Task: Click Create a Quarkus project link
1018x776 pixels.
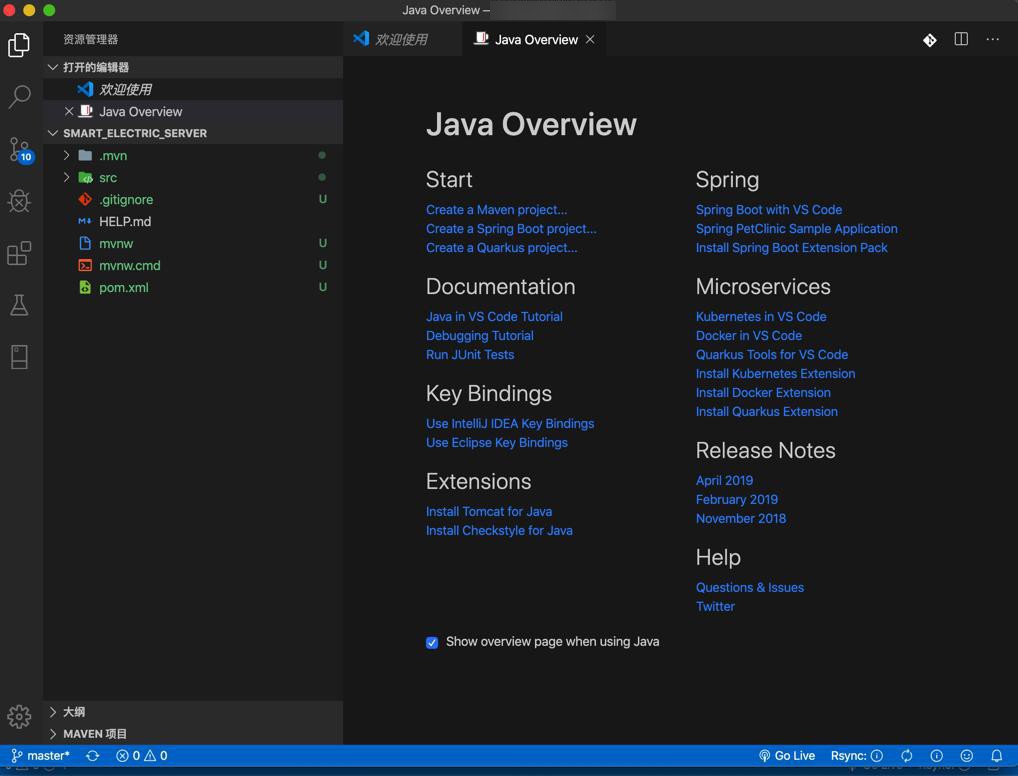Action: [501, 247]
